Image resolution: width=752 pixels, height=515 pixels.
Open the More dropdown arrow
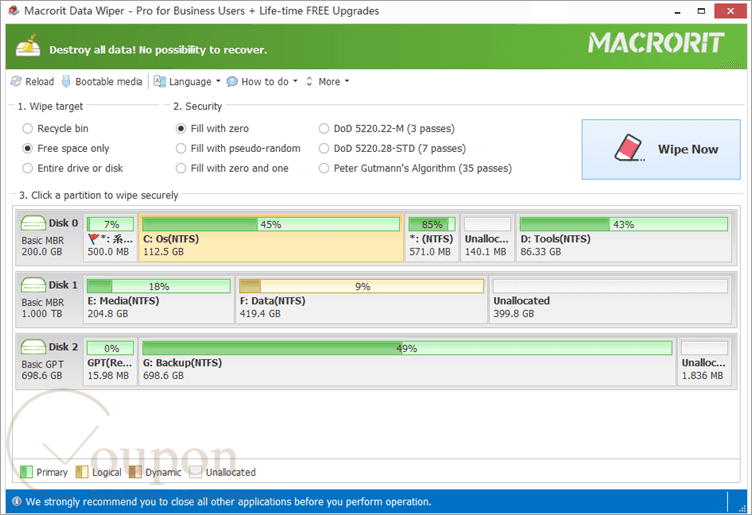[x=347, y=81]
